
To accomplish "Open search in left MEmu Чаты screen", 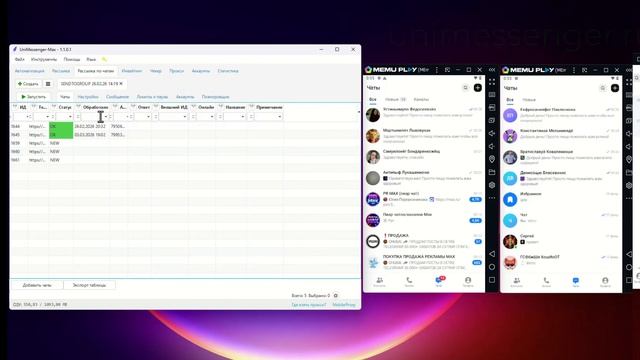I will coord(465,88).
